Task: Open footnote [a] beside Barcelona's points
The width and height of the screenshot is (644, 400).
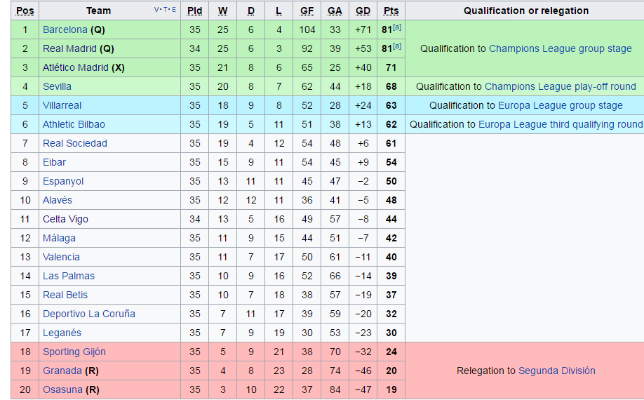Action: click(397, 28)
